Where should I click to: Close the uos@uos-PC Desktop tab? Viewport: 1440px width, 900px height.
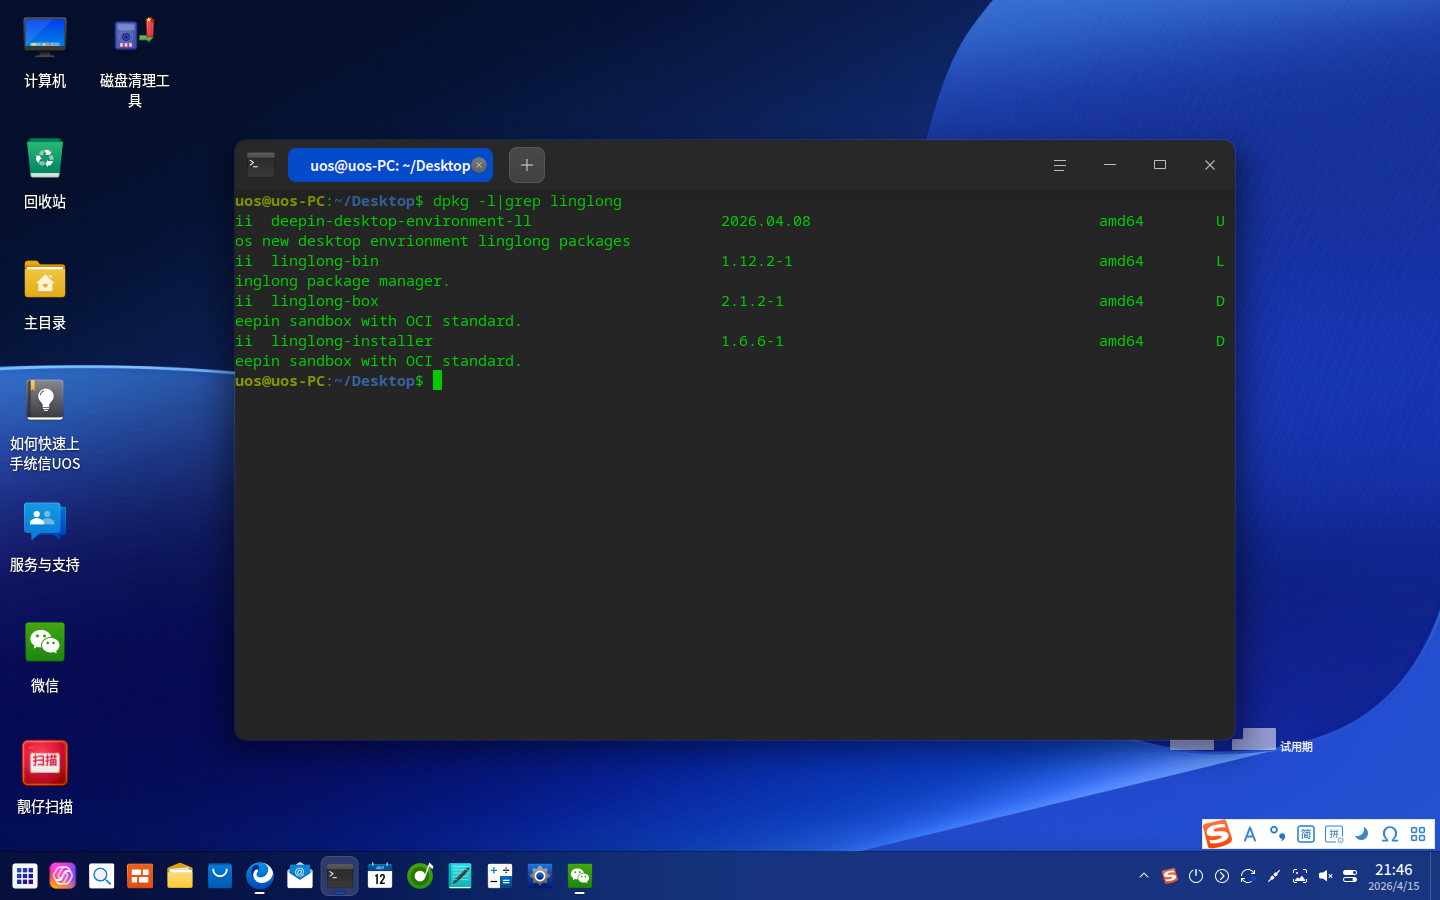[x=479, y=165]
